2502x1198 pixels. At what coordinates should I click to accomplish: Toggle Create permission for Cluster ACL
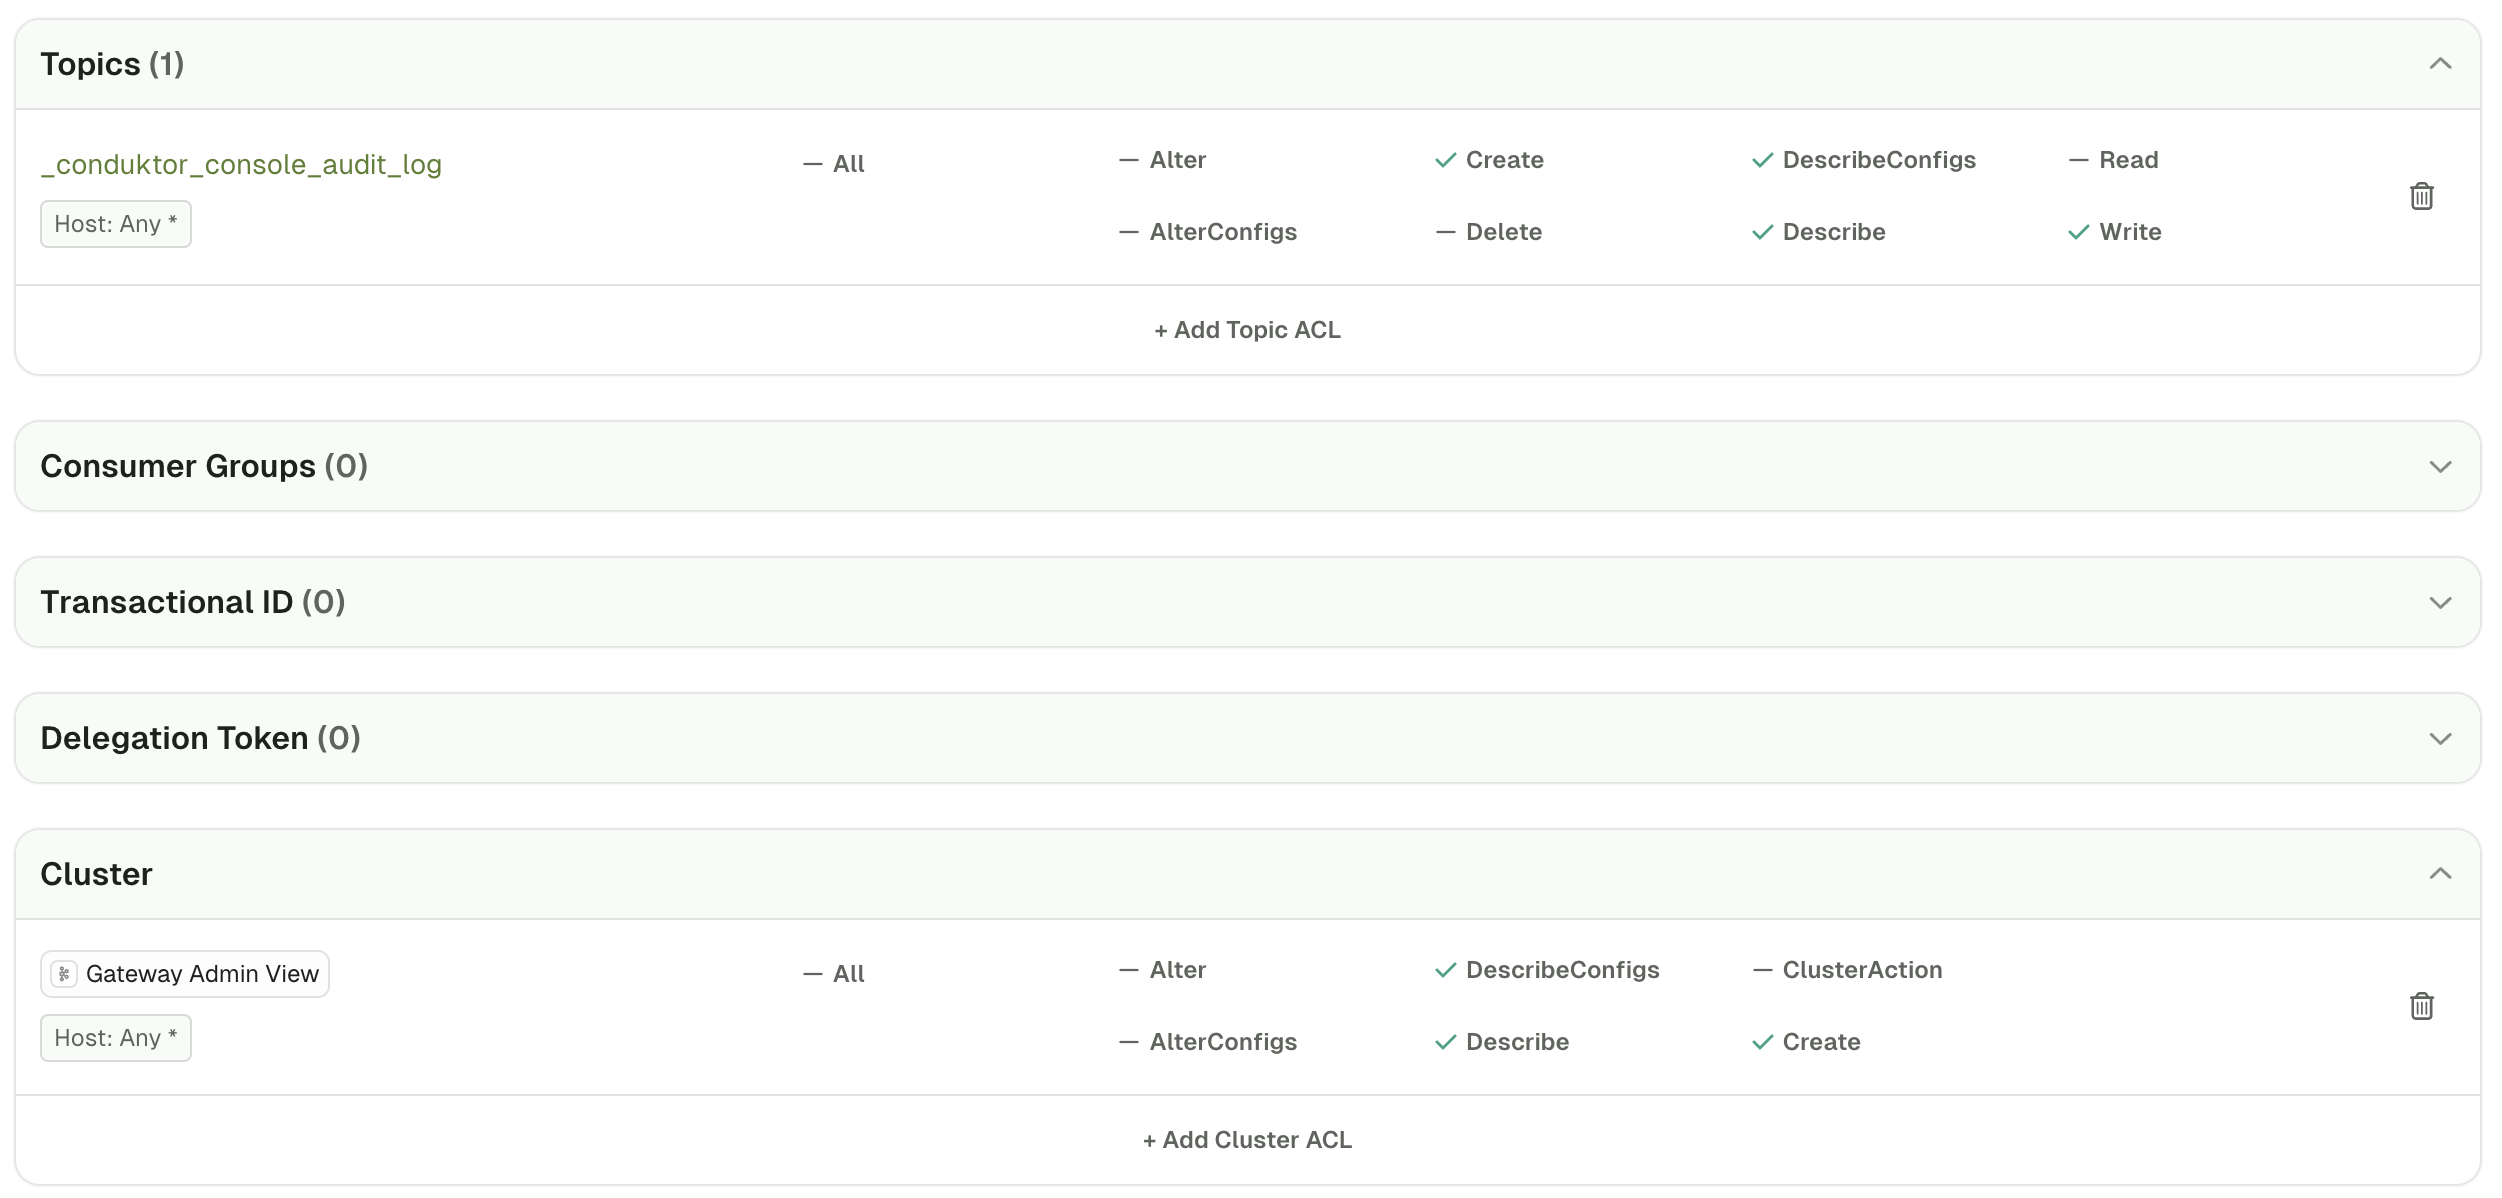(x=1806, y=1042)
